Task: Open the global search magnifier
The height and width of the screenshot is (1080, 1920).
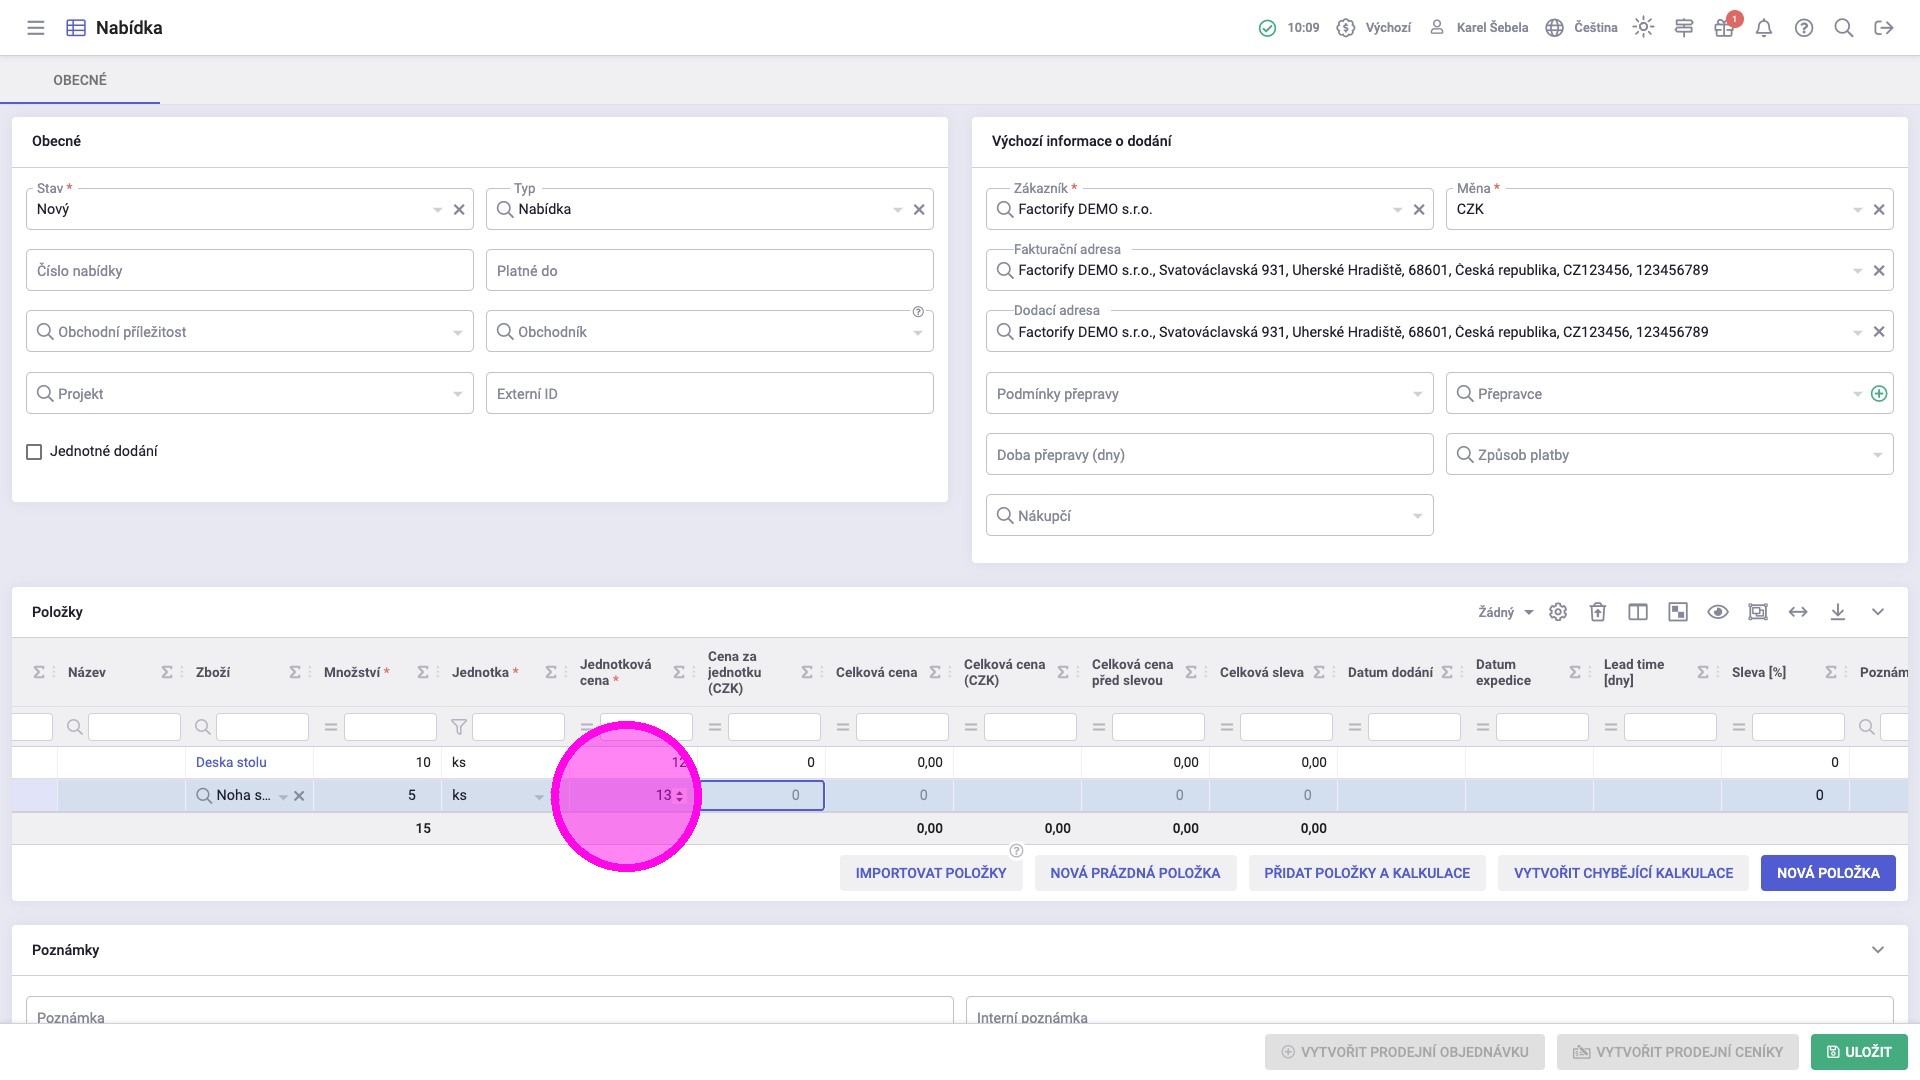Action: [x=1844, y=28]
